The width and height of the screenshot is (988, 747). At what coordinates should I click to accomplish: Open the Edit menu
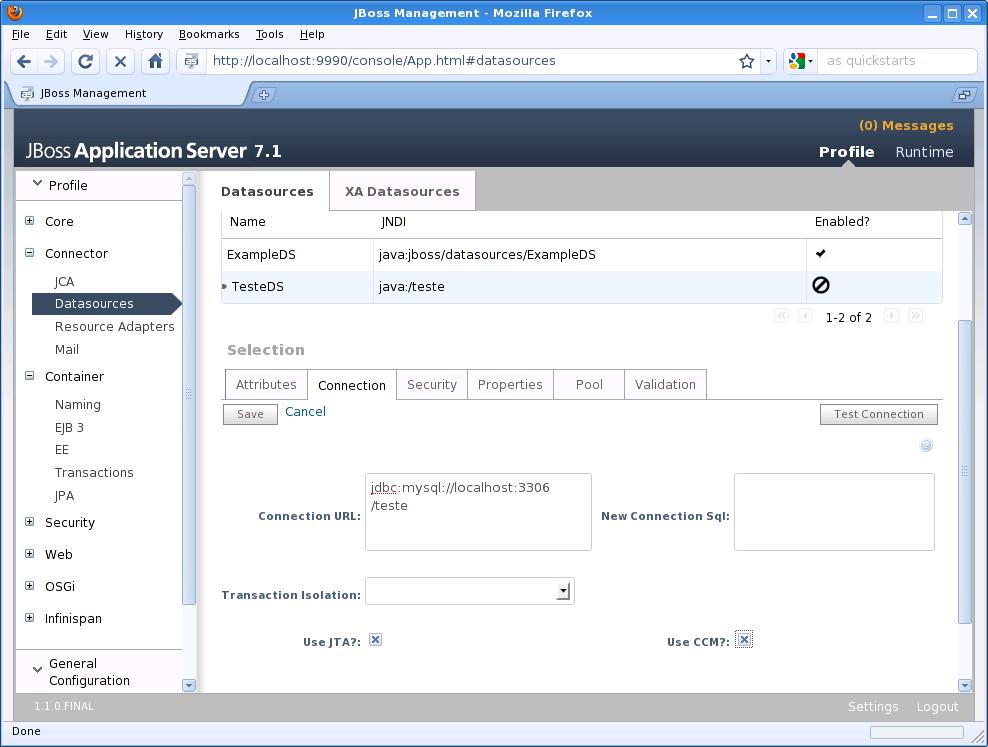[x=56, y=34]
